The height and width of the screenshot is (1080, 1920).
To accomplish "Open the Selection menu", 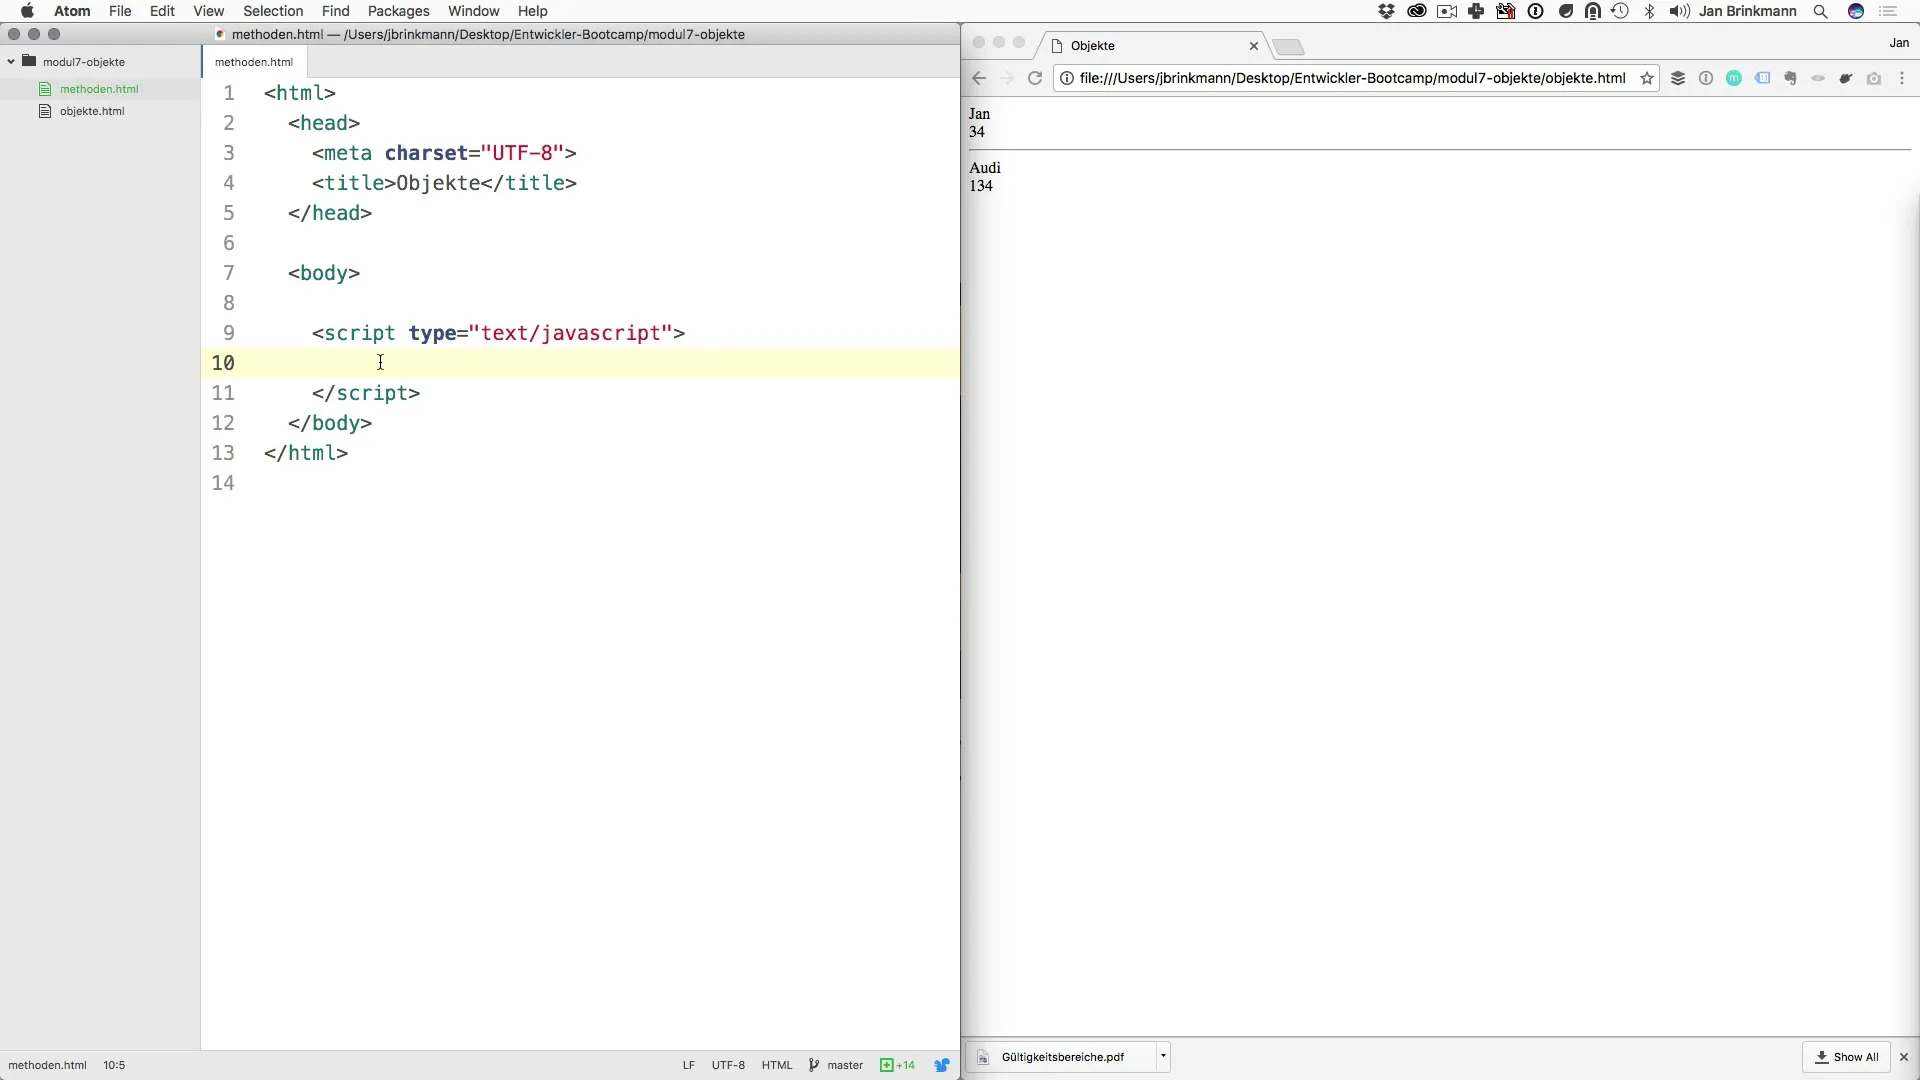I will point(273,11).
